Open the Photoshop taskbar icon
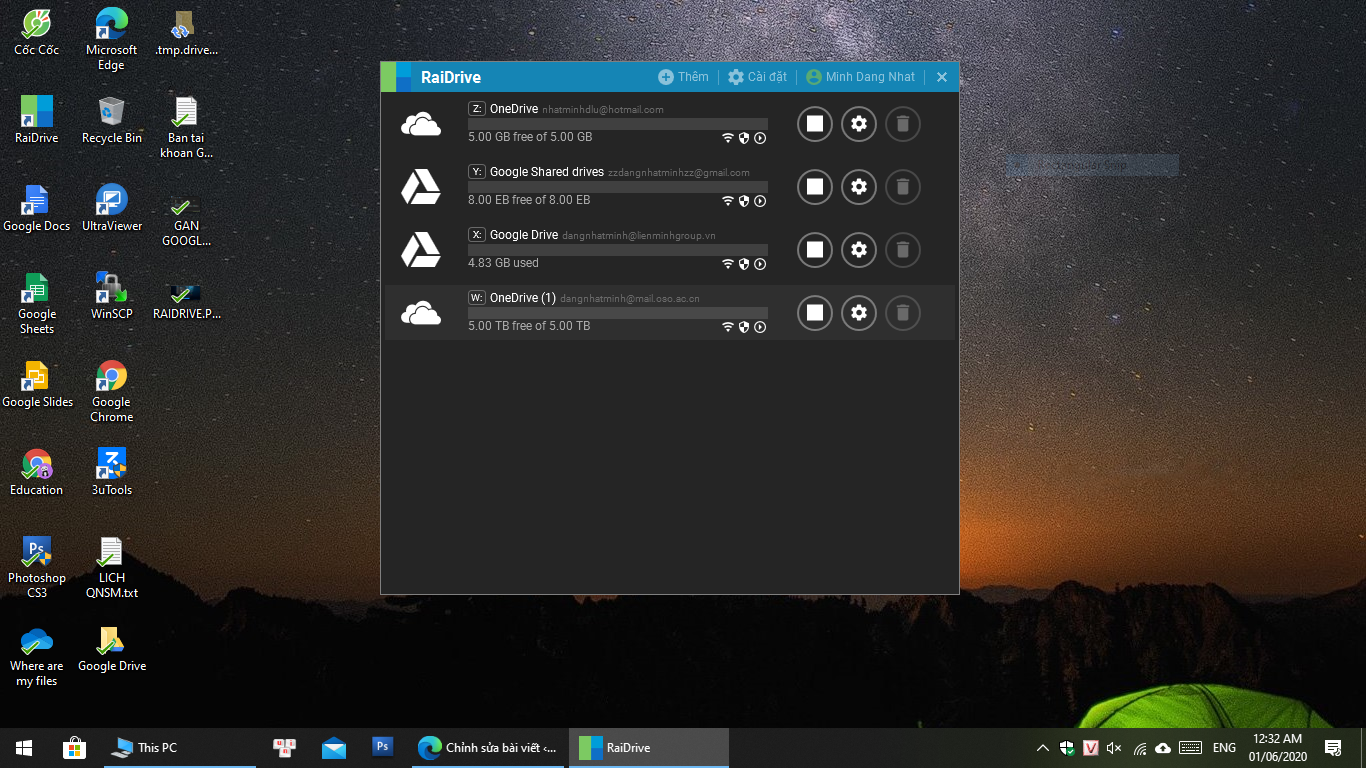The width and height of the screenshot is (1366, 768). [381, 747]
